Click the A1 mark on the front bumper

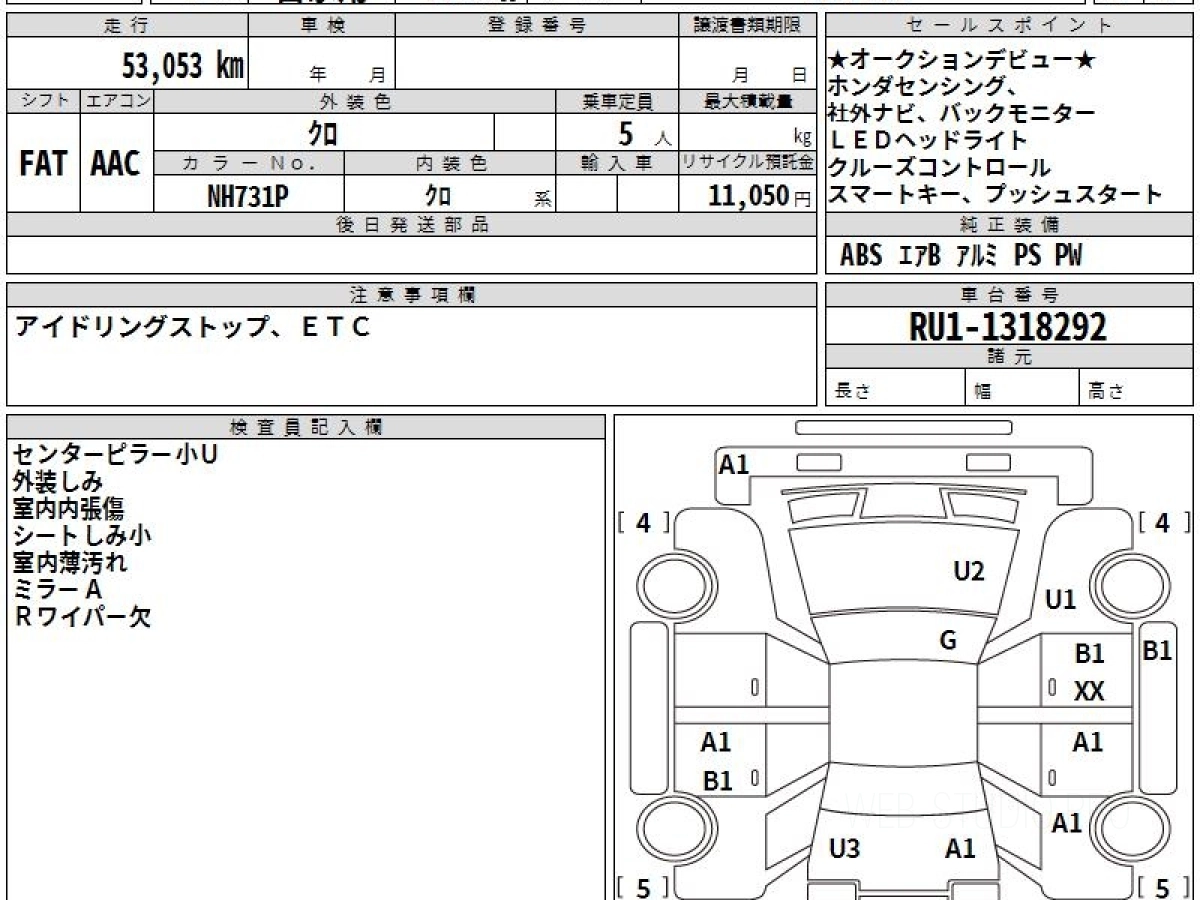(734, 464)
